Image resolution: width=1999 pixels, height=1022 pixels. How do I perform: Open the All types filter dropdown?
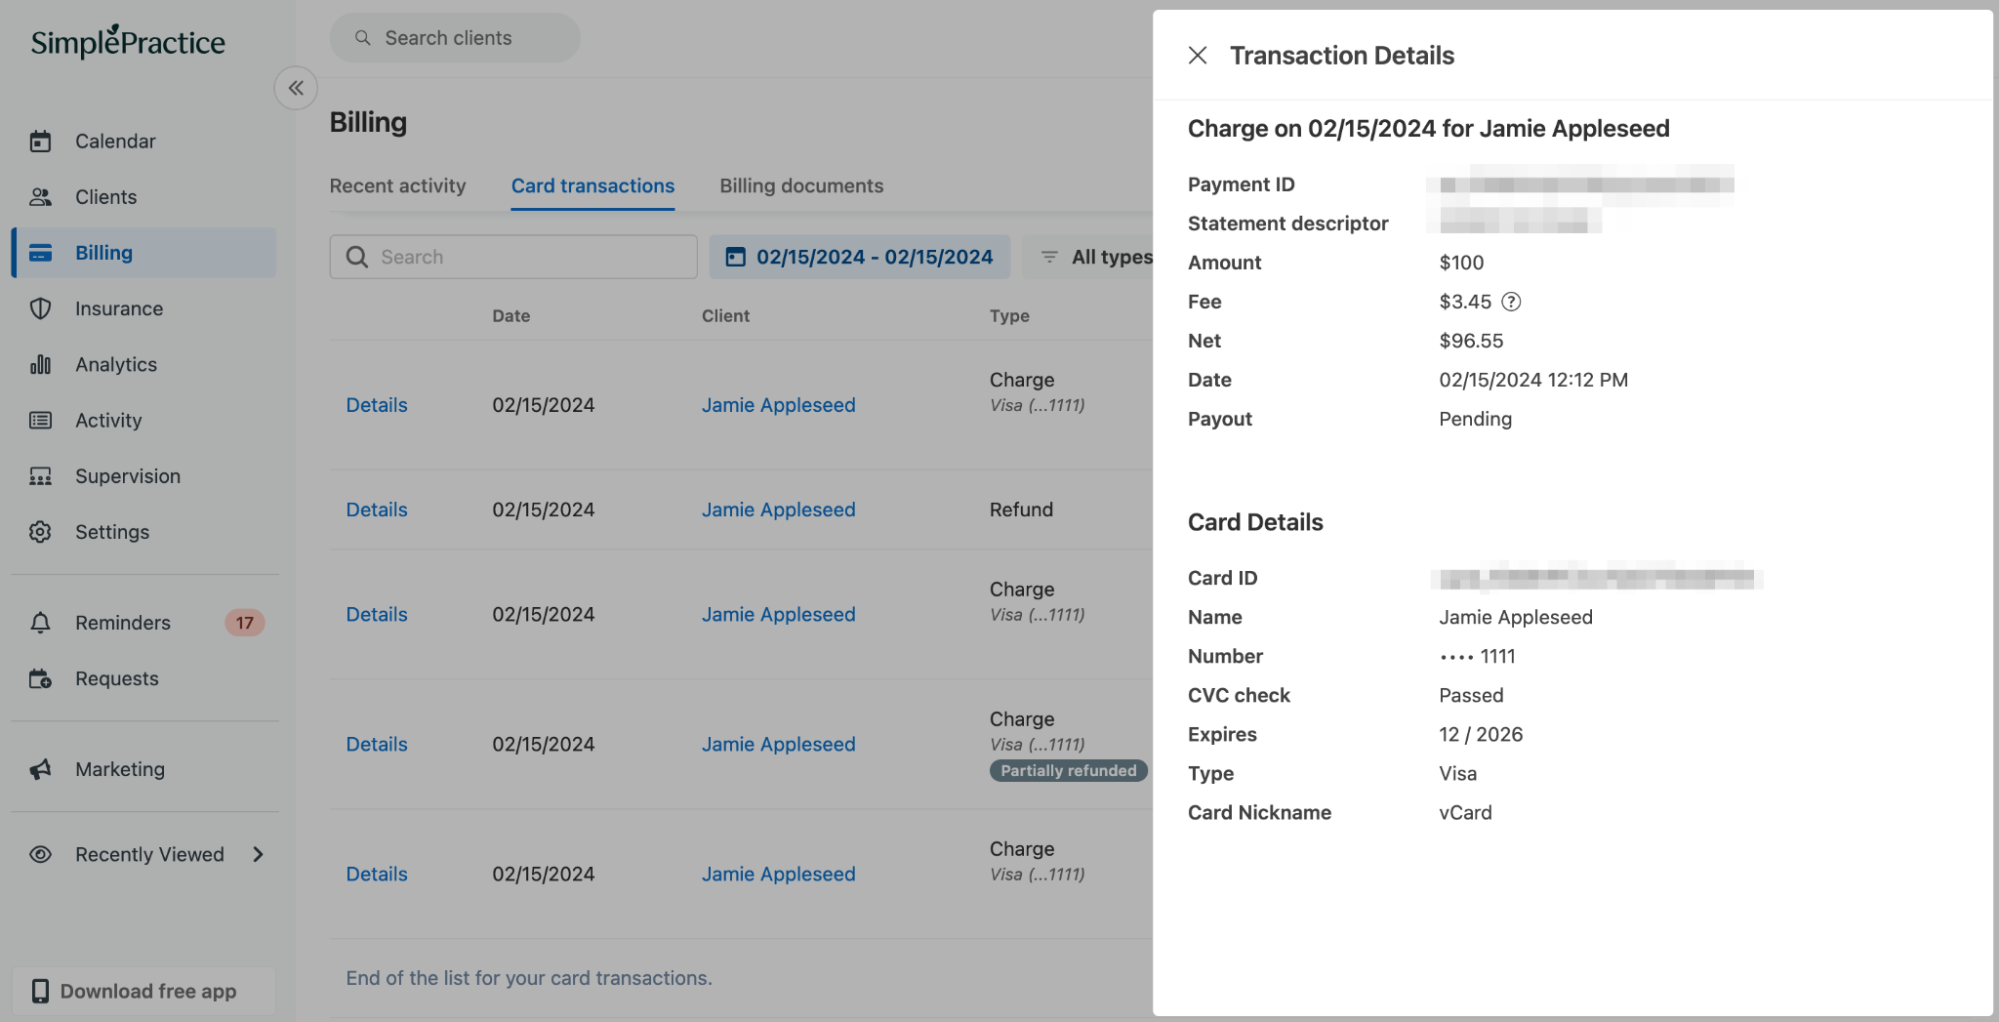tap(1097, 257)
